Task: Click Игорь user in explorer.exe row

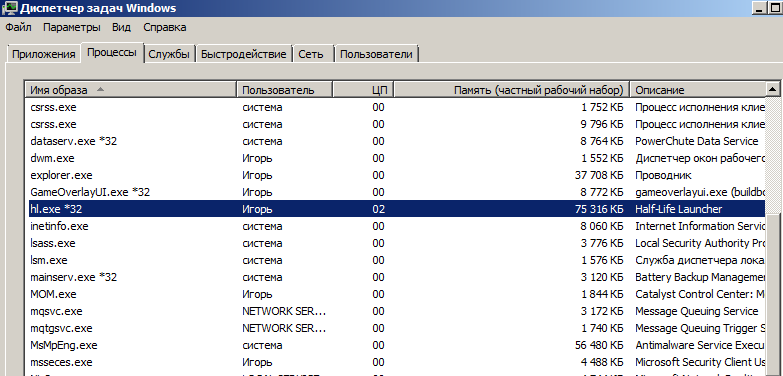Action: coord(257,175)
